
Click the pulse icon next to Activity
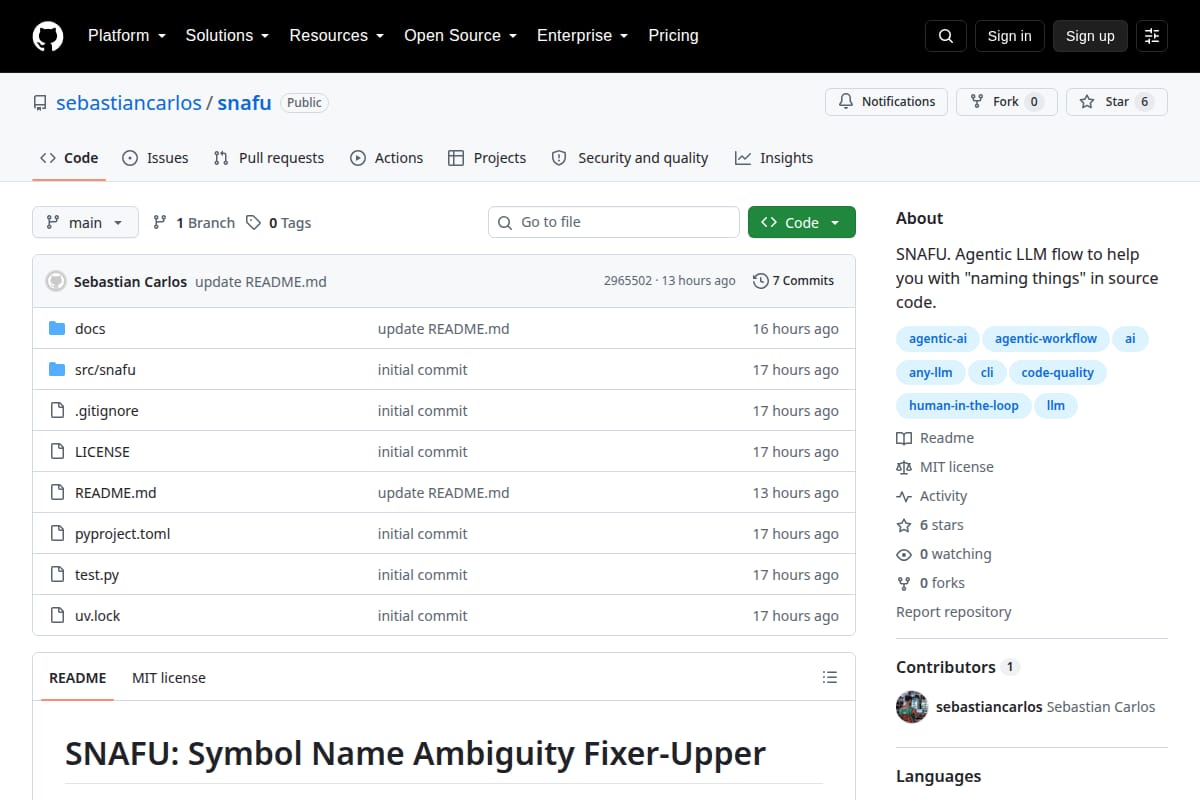904,496
